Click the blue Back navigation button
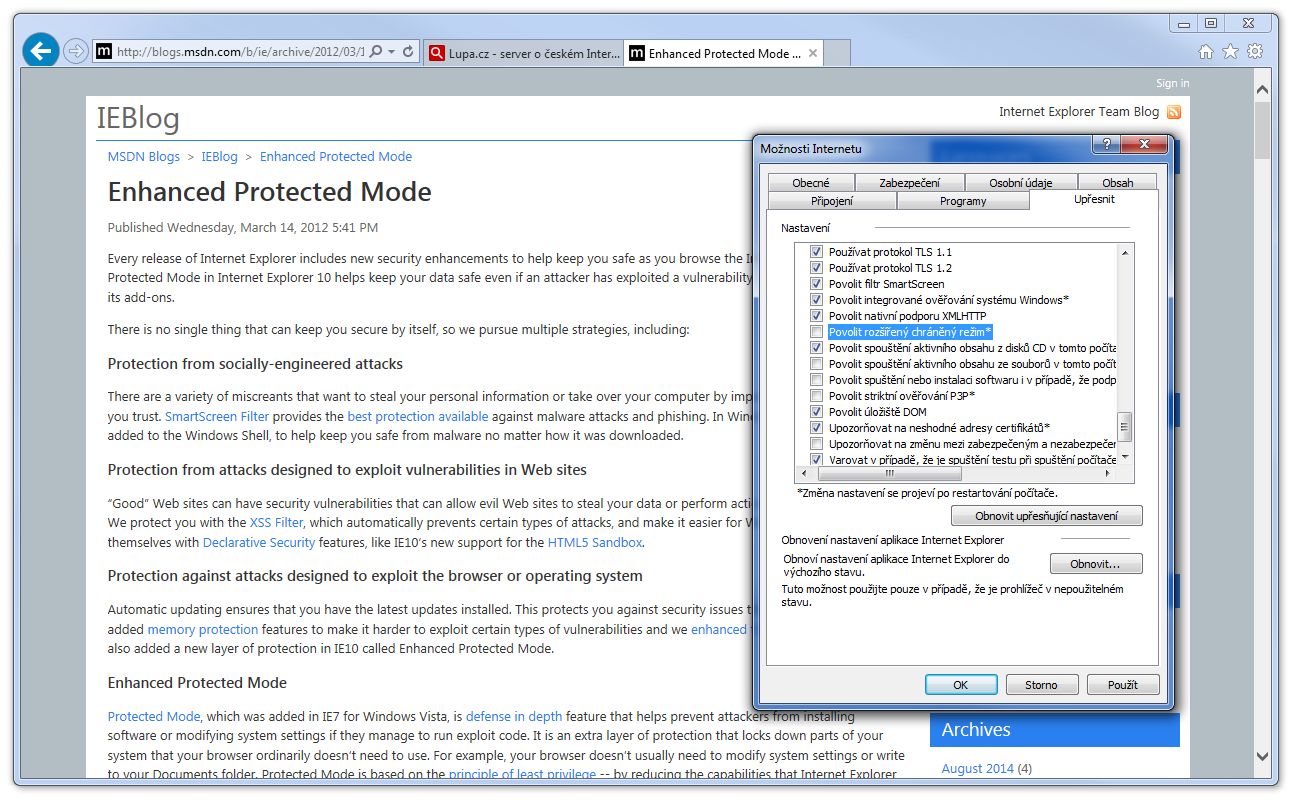 pyautogui.click(x=41, y=51)
